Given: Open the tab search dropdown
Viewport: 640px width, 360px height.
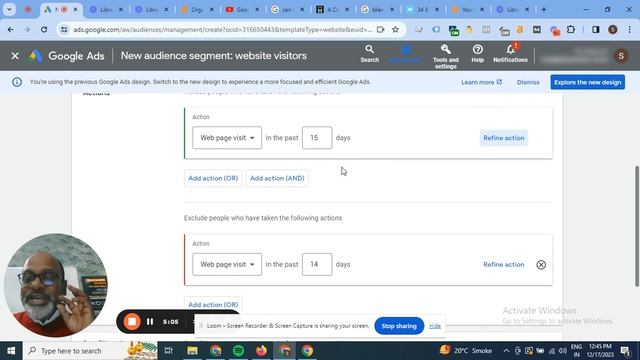Looking at the screenshot, I should pos(9,9).
